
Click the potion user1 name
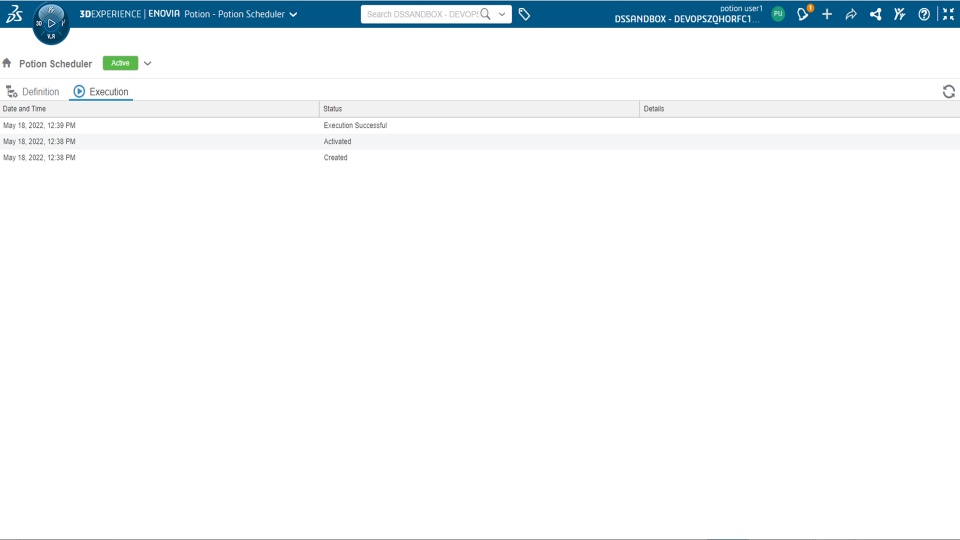(x=741, y=9)
